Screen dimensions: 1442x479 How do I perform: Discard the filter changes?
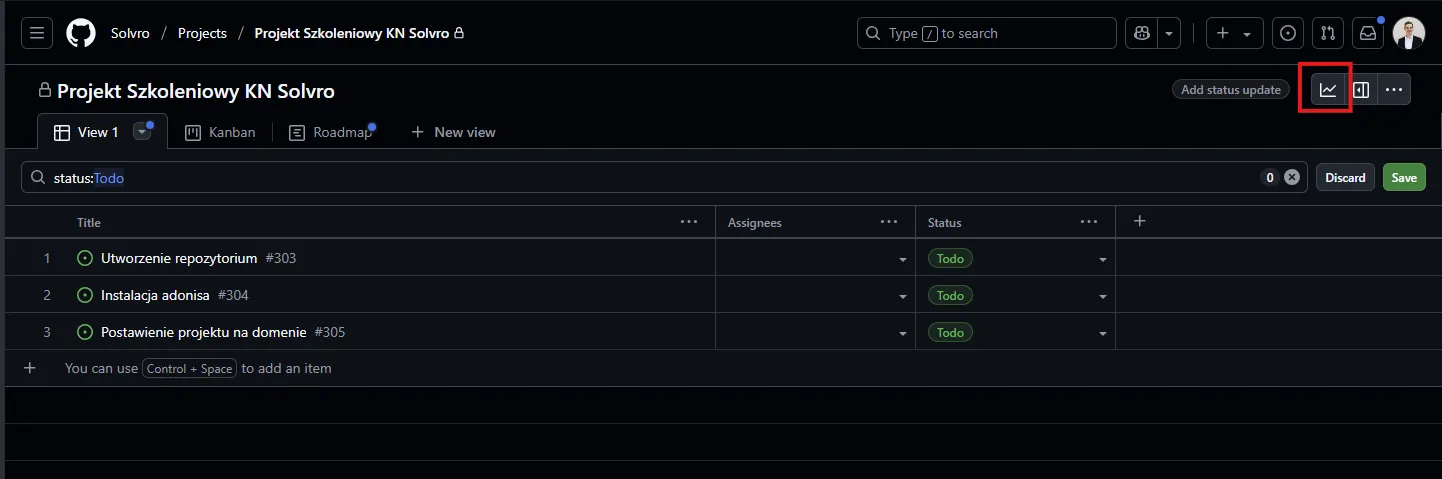tap(1345, 177)
